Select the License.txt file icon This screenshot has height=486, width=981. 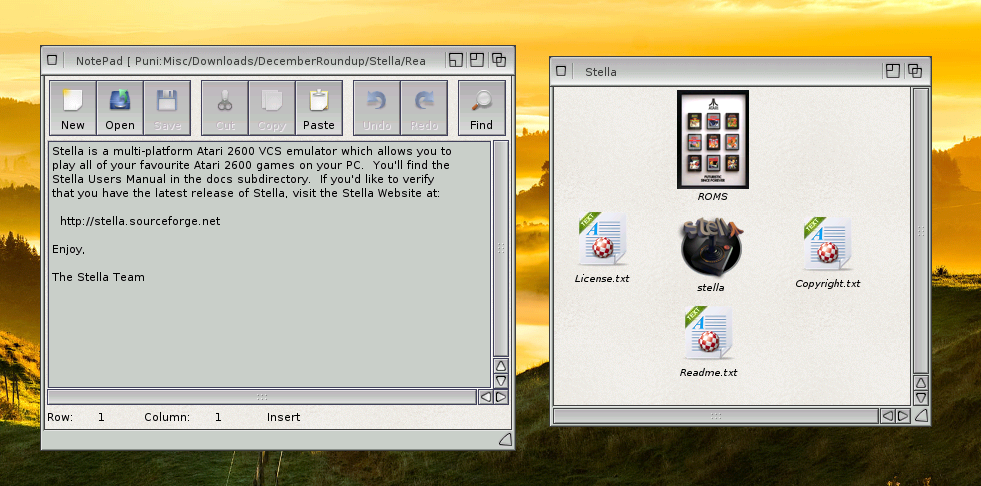[x=602, y=241]
